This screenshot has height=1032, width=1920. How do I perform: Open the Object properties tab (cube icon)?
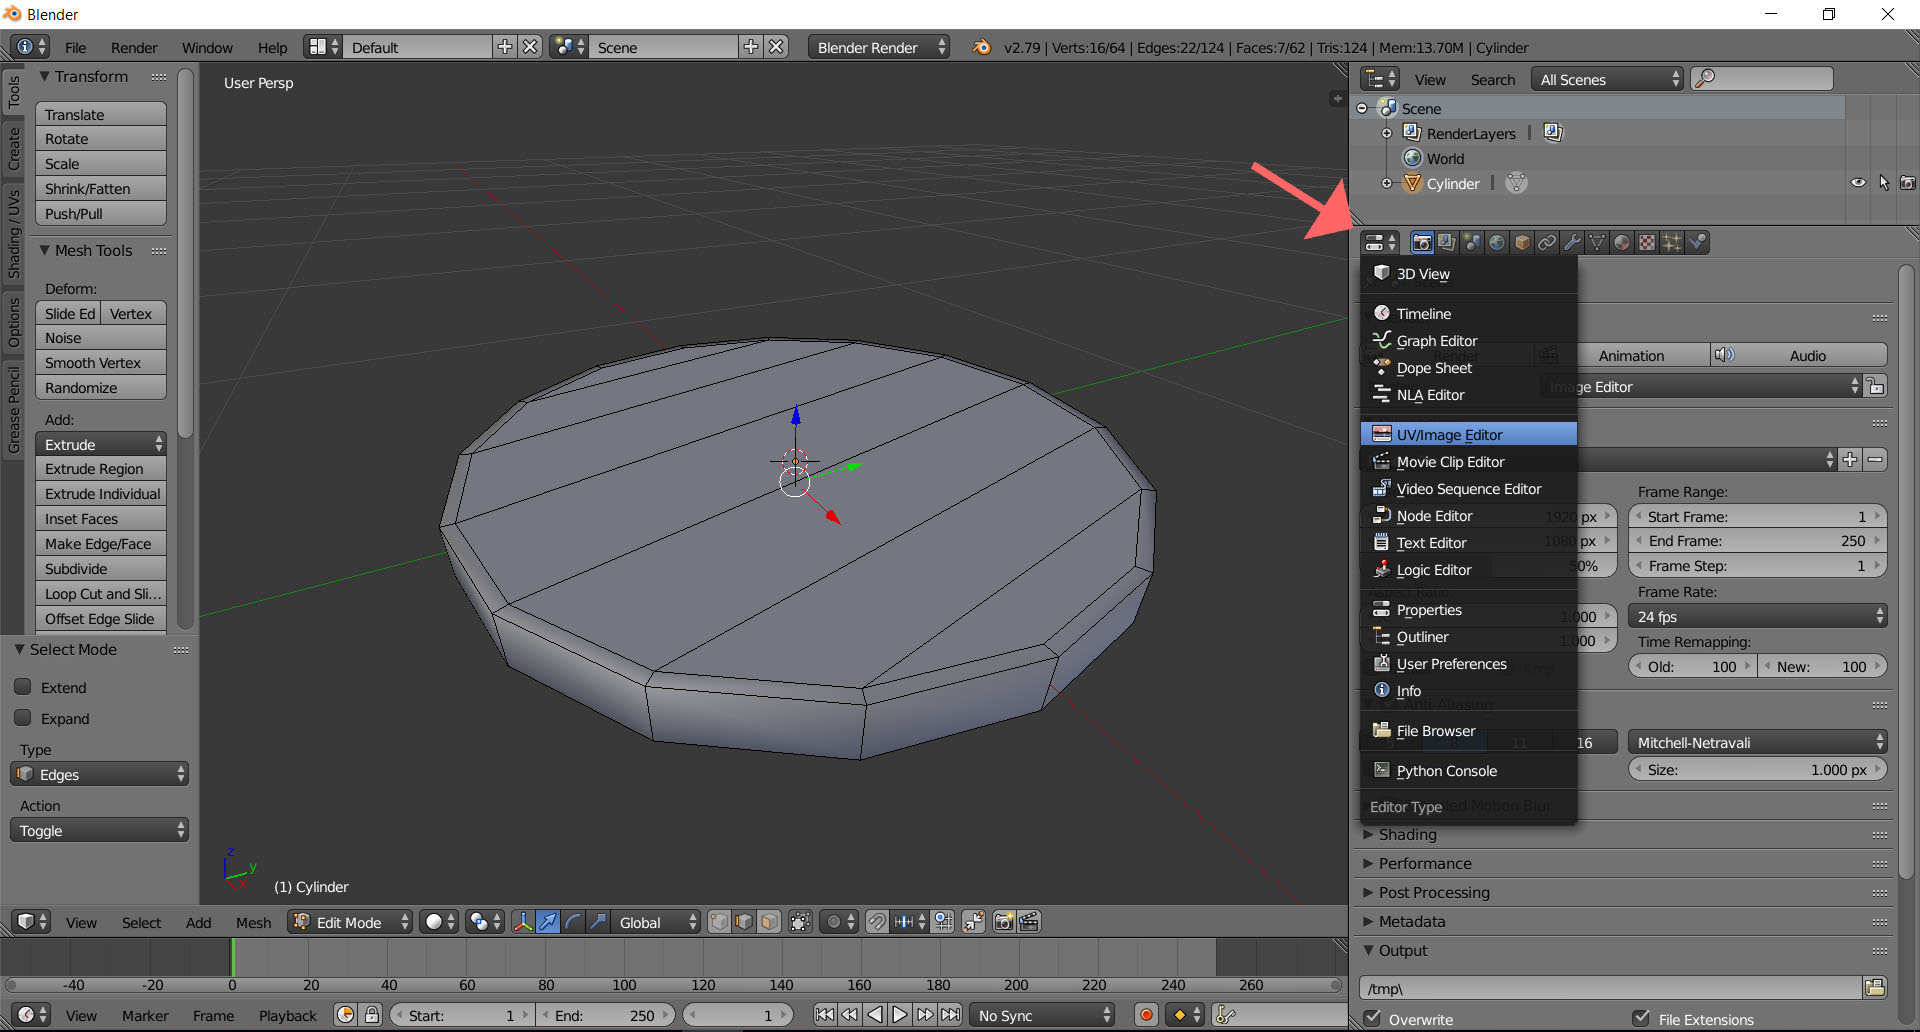click(1522, 243)
